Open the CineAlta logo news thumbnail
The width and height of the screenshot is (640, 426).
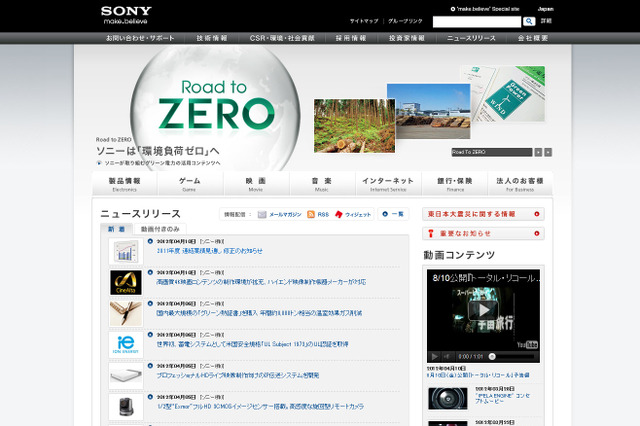pos(126,282)
